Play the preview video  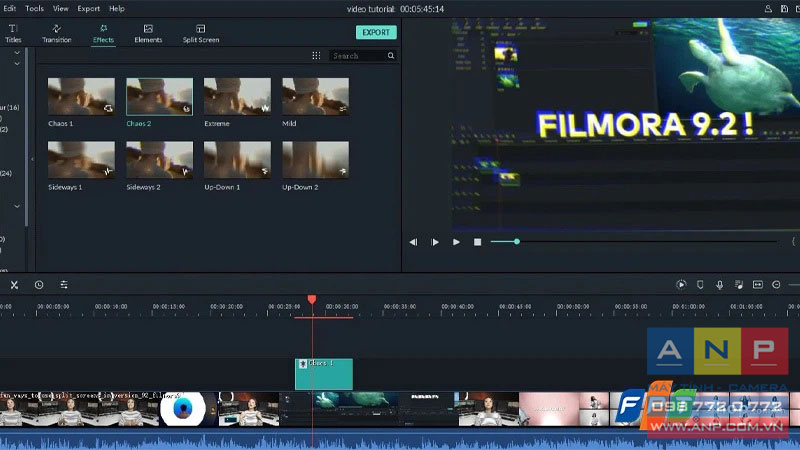456,242
